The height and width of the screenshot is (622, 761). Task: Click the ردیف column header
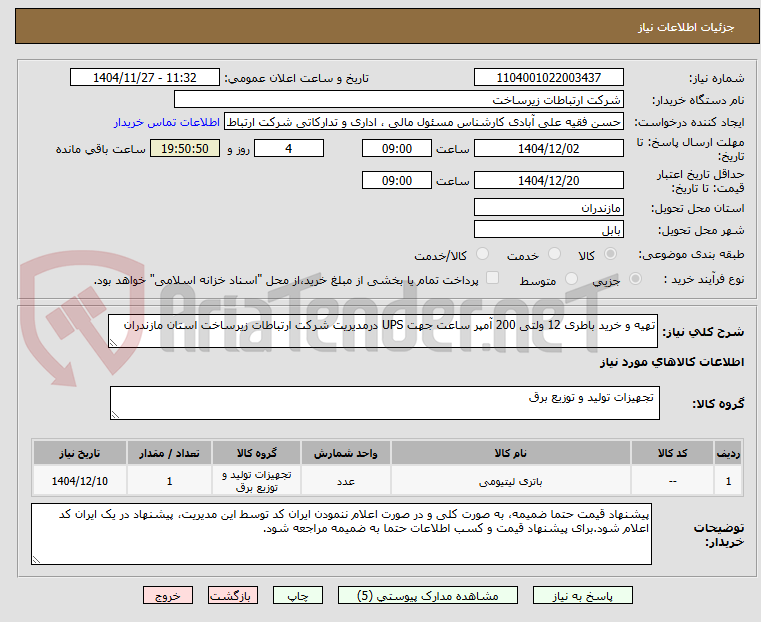click(728, 453)
